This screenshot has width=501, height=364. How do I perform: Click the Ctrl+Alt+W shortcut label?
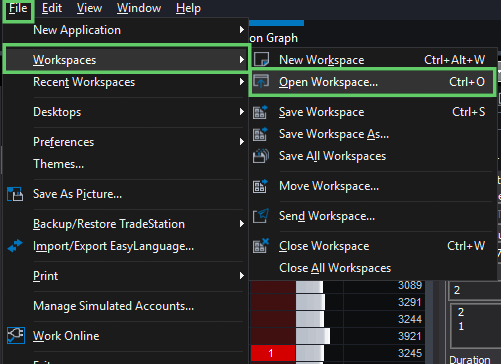(x=454, y=60)
